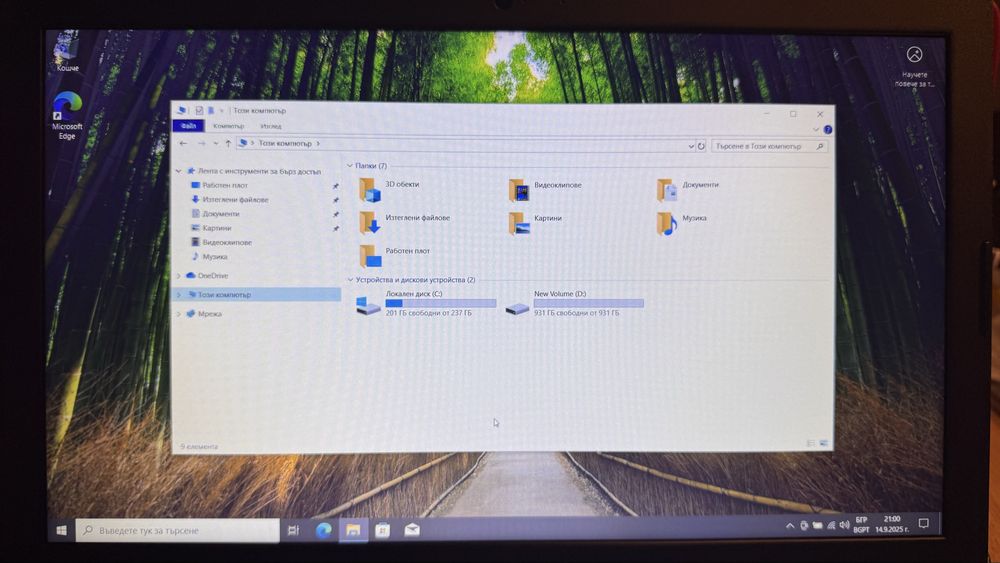Select Изтеглени файлове in navigation pane
The height and width of the screenshot is (563, 1000).
click(x=235, y=200)
